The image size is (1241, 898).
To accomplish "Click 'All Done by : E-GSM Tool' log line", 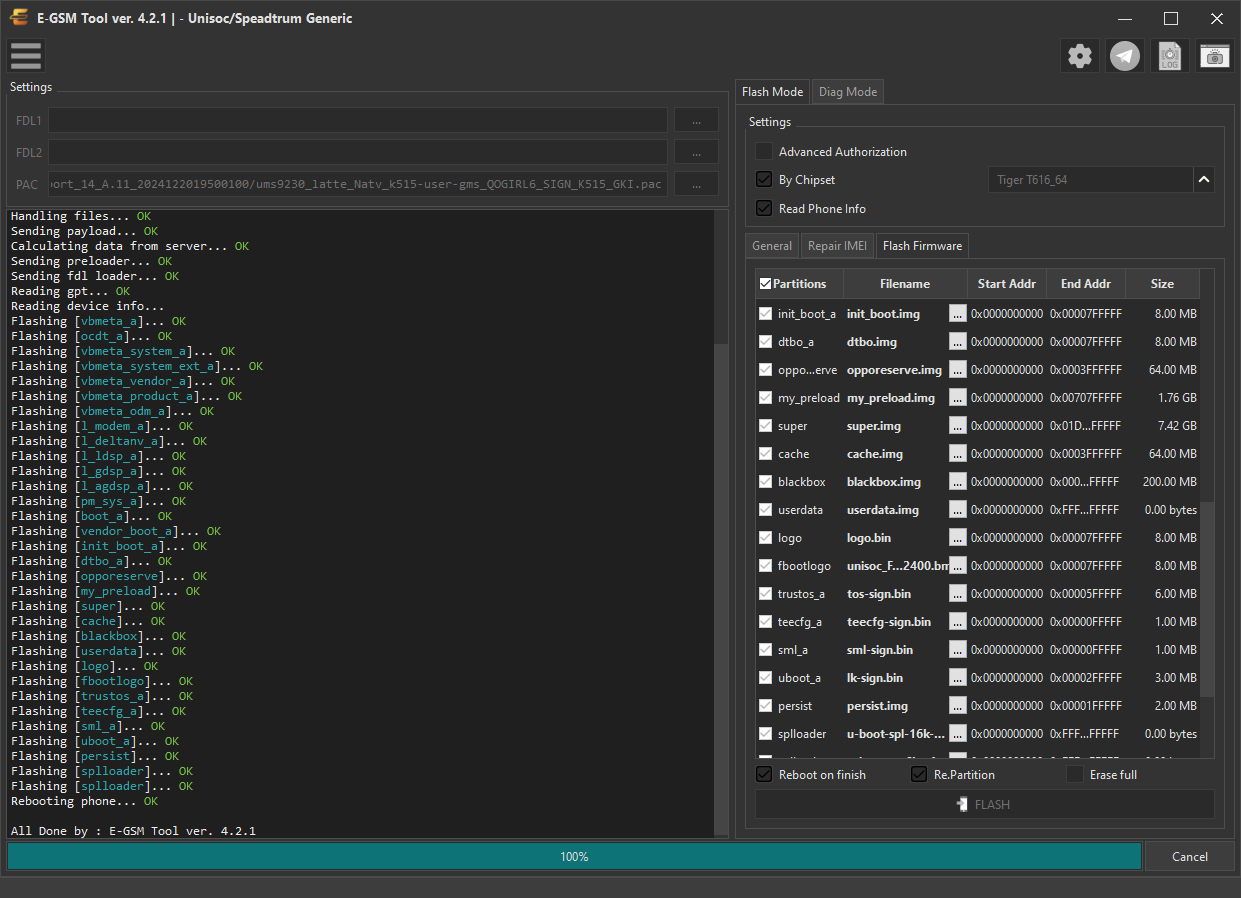I will click(x=133, y=831).
